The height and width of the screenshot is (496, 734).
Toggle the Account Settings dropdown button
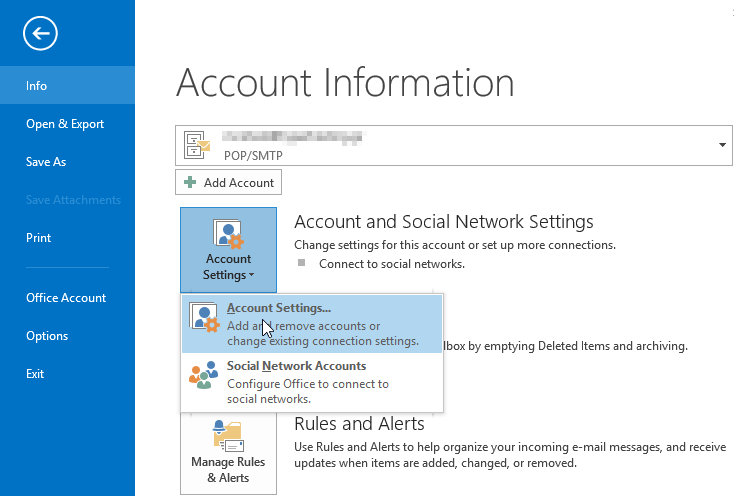pos(228,250)
